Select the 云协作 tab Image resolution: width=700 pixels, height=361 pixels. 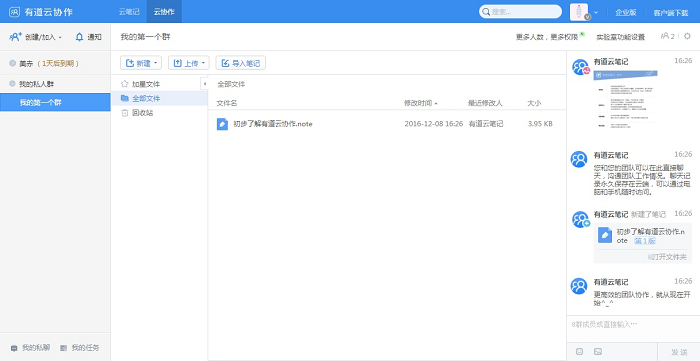(x=164, y=12)
